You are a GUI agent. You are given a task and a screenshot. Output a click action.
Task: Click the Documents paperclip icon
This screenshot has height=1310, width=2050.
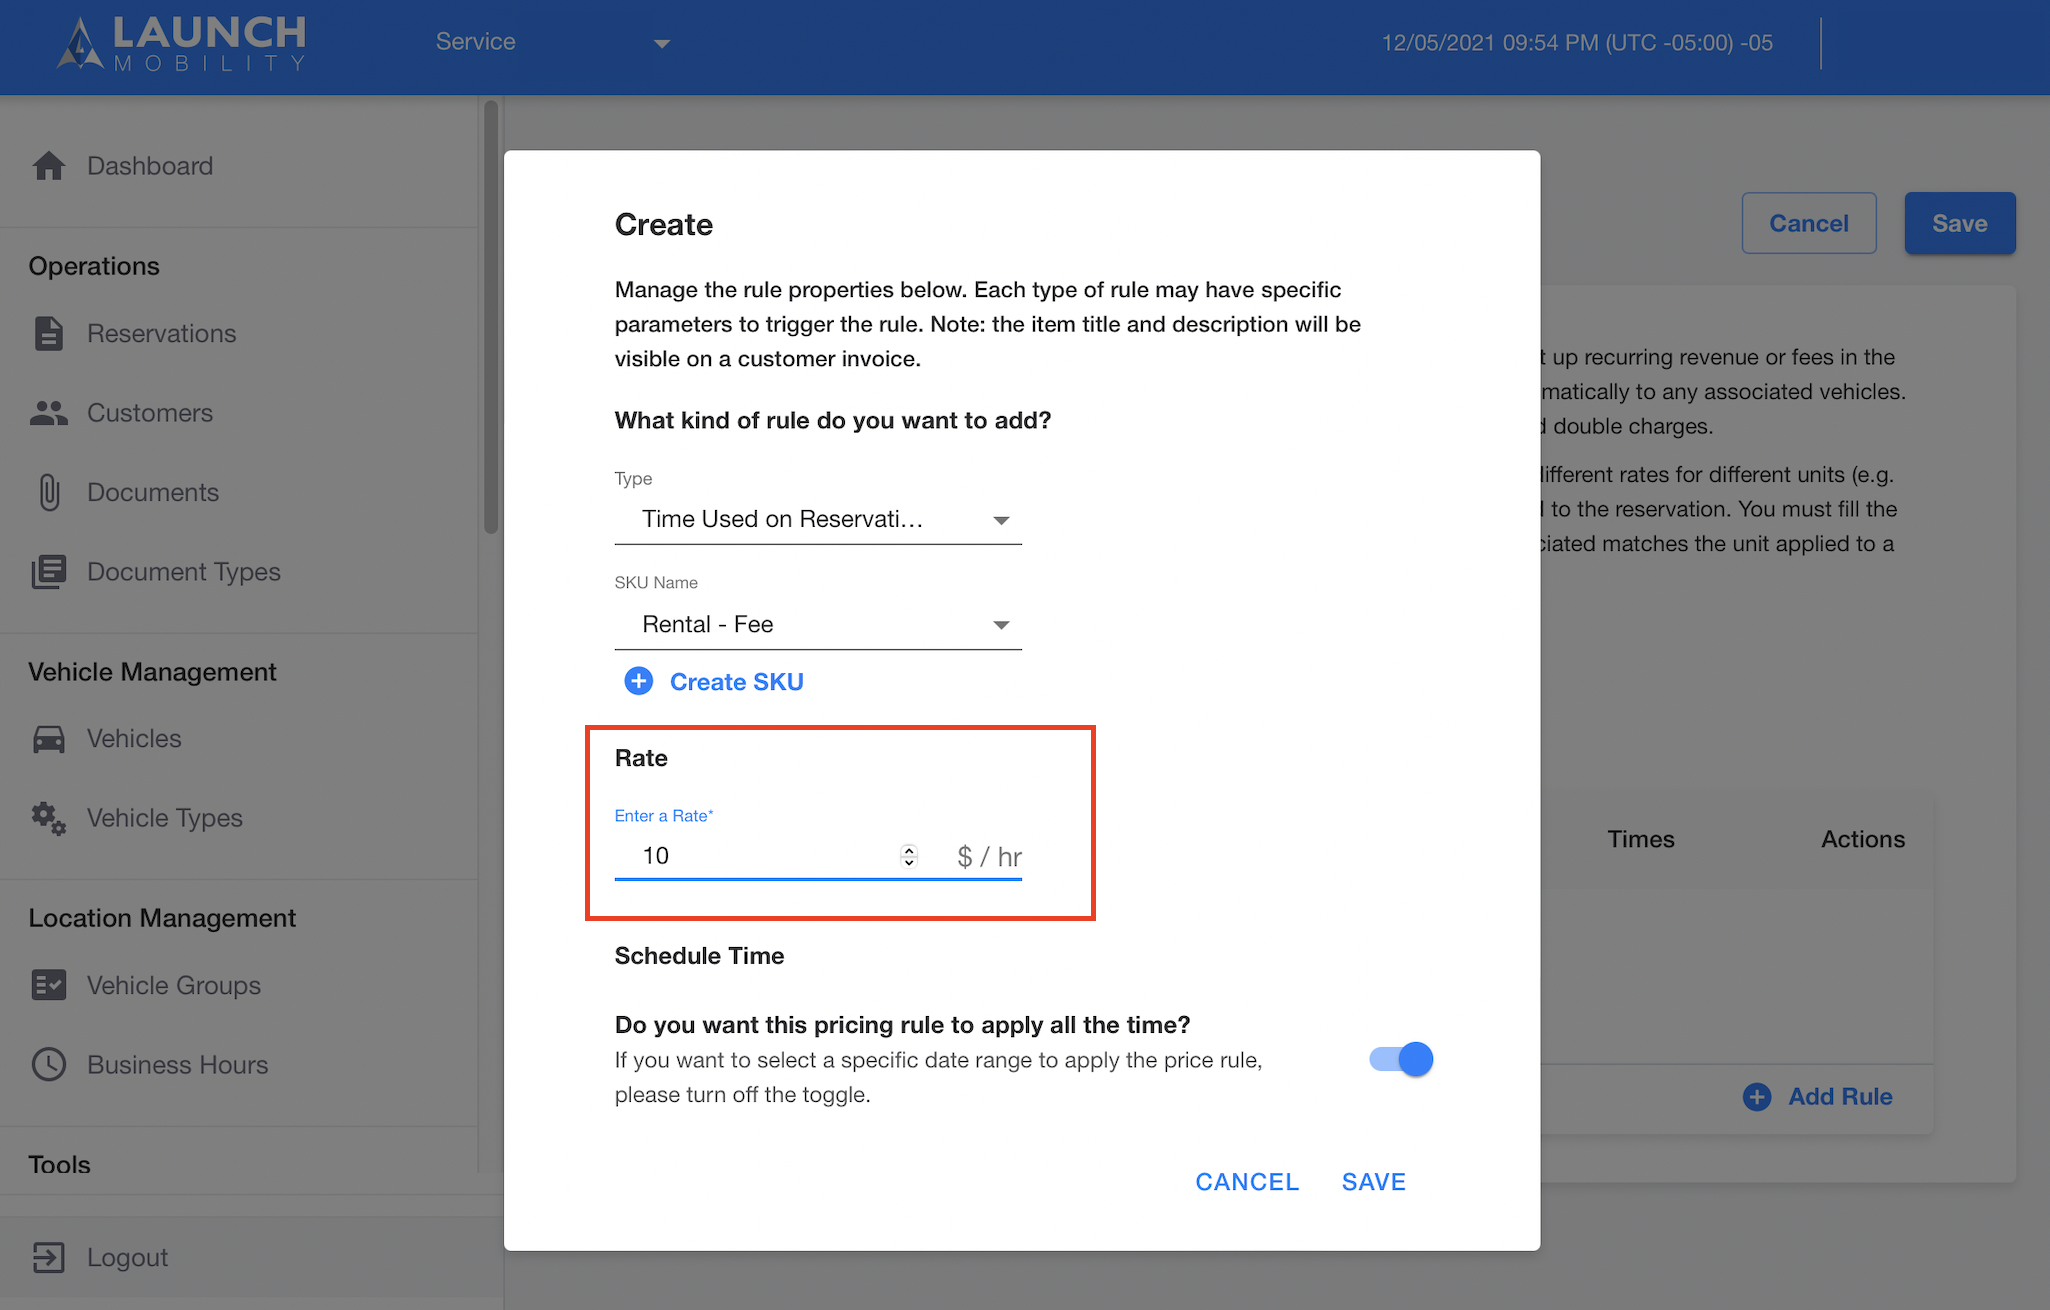49,492
